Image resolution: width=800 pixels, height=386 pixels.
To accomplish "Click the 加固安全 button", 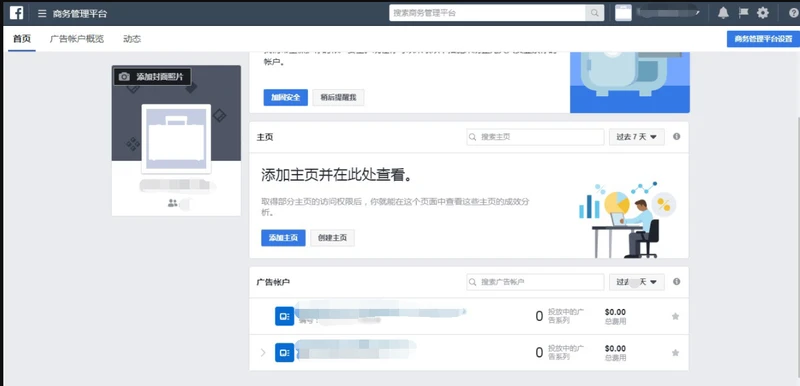I will [286, 97].
